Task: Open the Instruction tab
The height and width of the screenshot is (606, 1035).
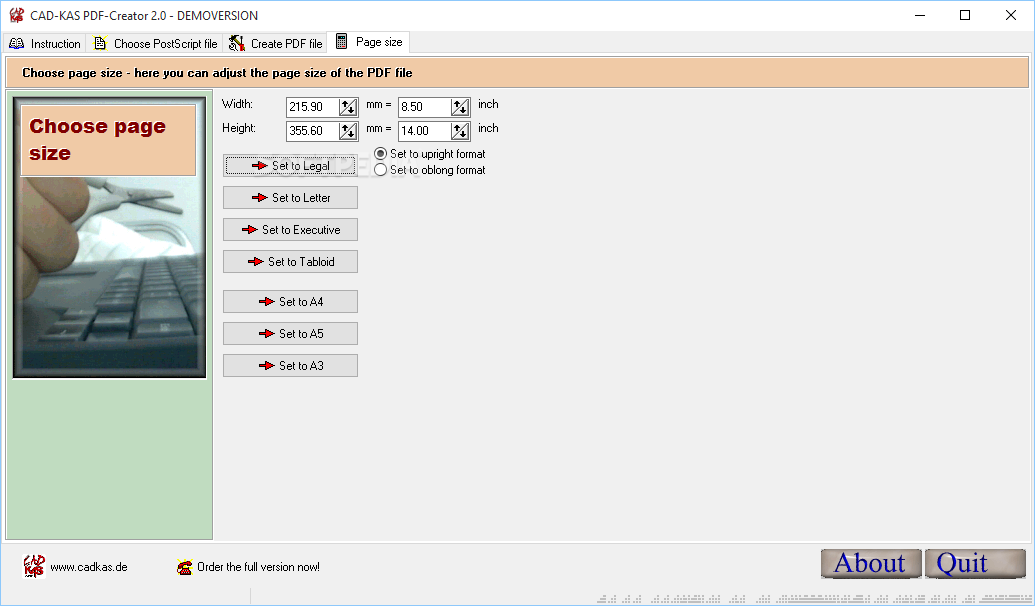Action: [x=44, y=44]
